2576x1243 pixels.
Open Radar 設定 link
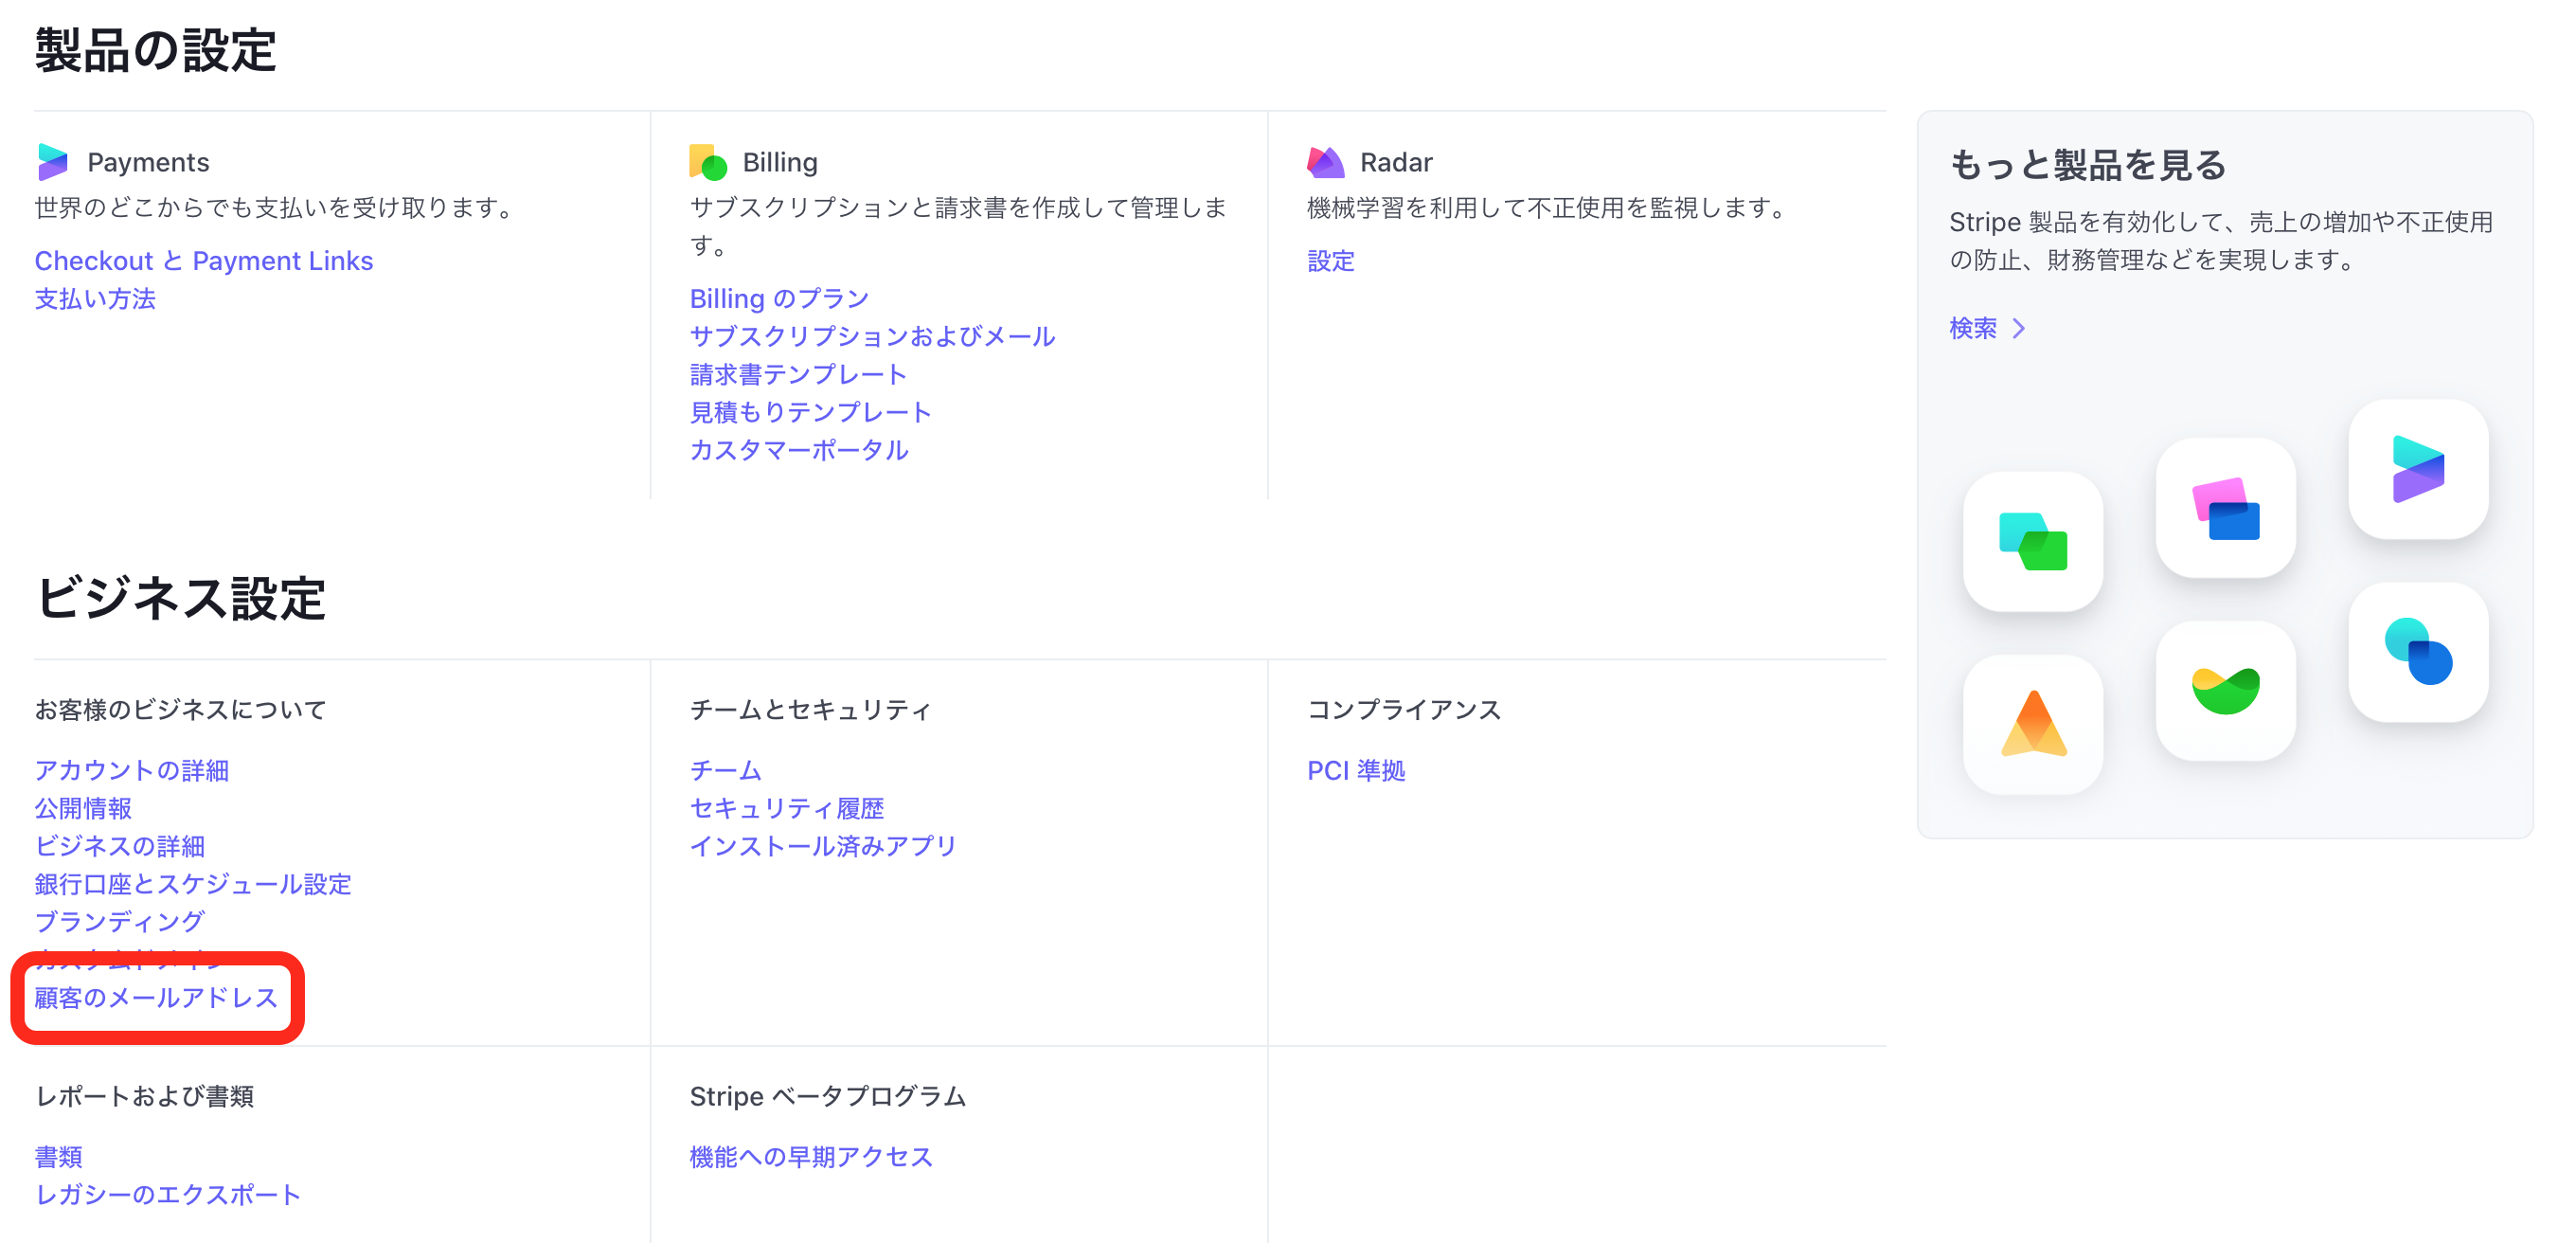1331,261
